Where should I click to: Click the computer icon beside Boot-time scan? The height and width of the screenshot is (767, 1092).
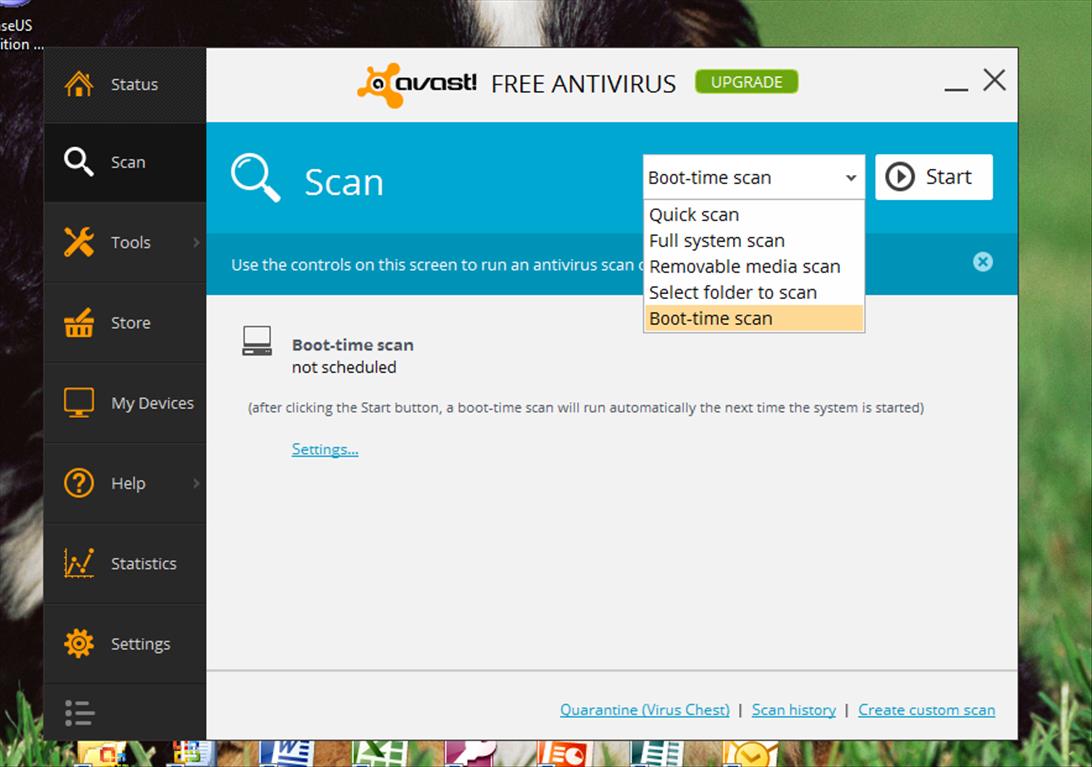coord(257,341)
